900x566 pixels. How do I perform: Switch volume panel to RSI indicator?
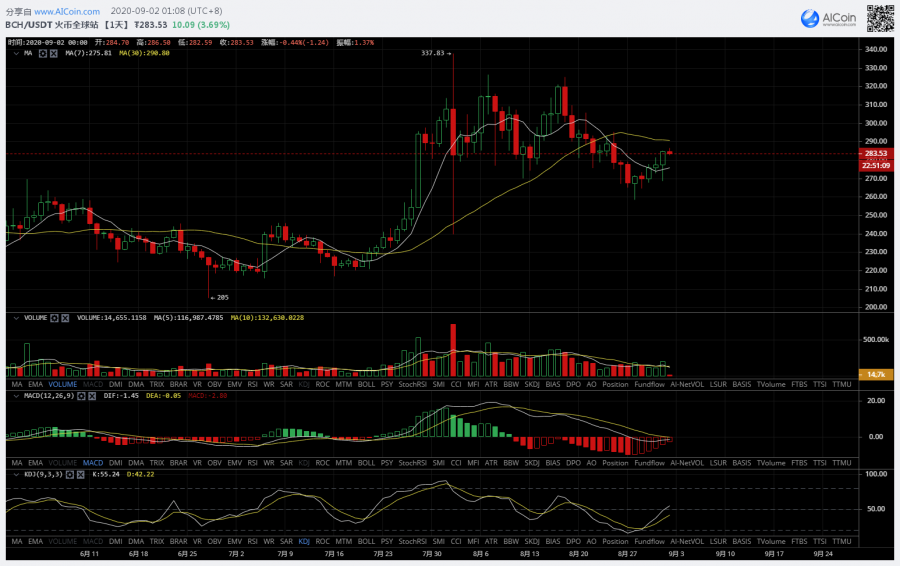(x=253, y=385)
